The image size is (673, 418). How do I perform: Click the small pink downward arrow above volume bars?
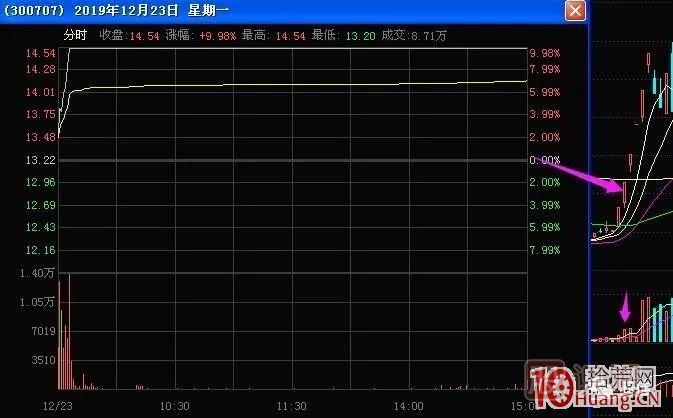(x=626, y=308)
